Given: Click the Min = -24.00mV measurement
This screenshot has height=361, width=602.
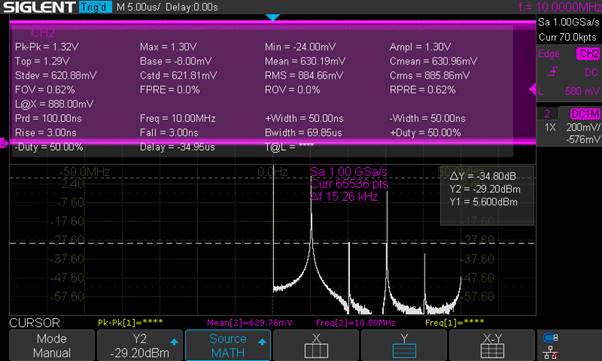Looking at the screenshot, I should [300, 47].
